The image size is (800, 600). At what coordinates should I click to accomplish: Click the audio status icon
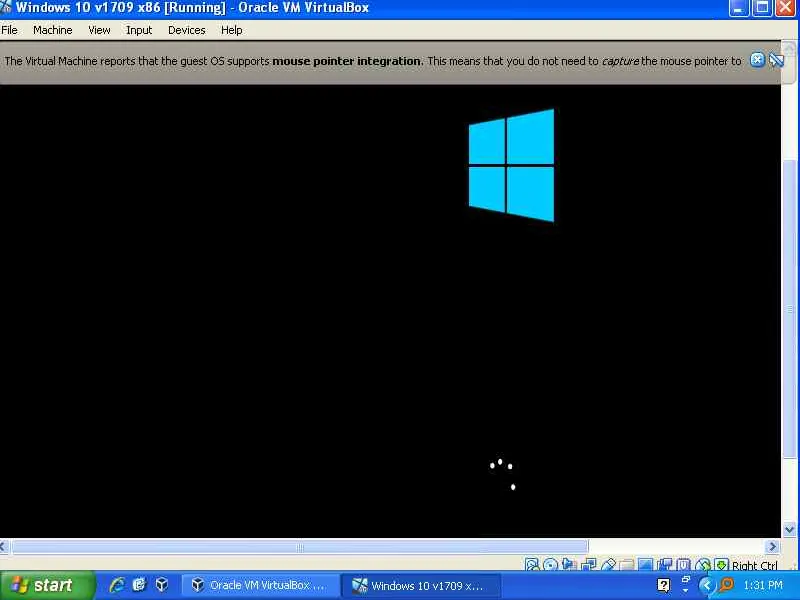pyautogui.click(x=569, y=565)
